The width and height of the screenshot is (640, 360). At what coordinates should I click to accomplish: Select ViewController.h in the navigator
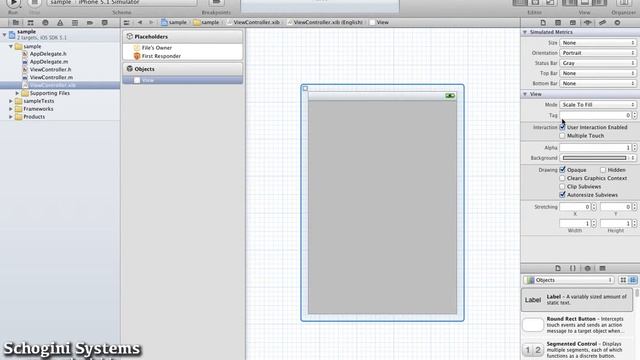coord(50,69)
